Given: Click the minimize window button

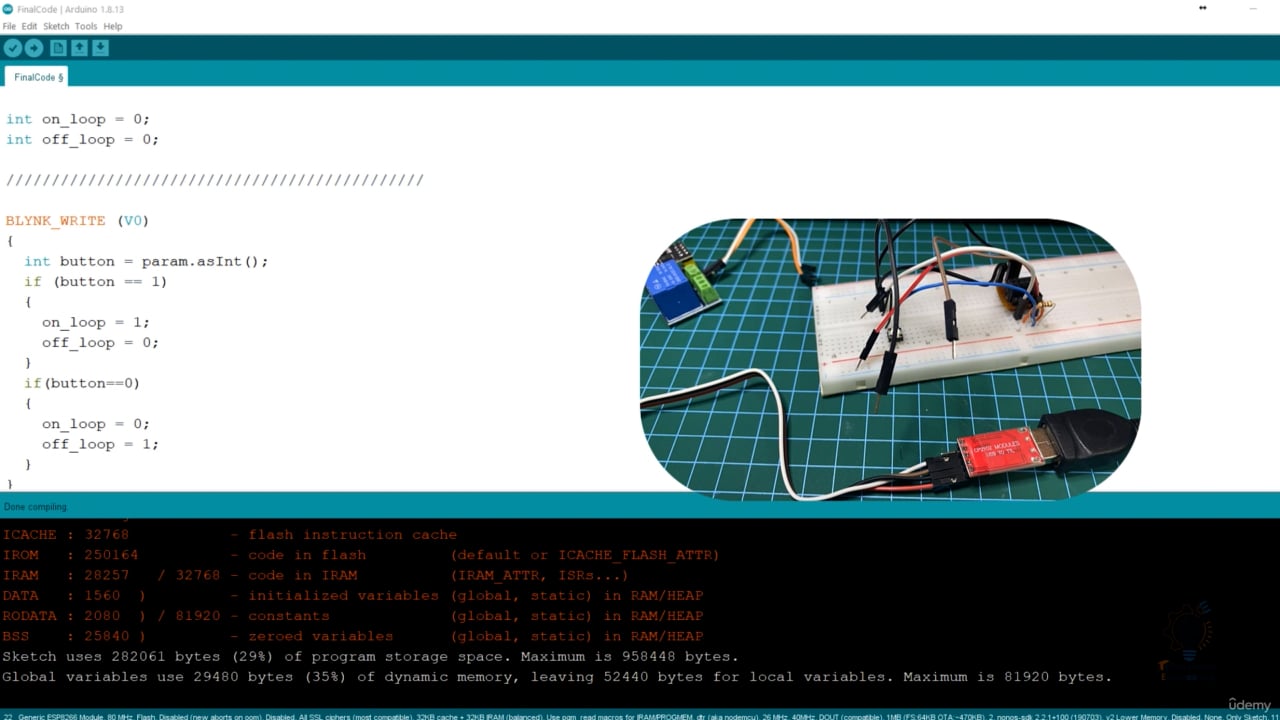Looking at the screenshot, I should (1252, 8).
